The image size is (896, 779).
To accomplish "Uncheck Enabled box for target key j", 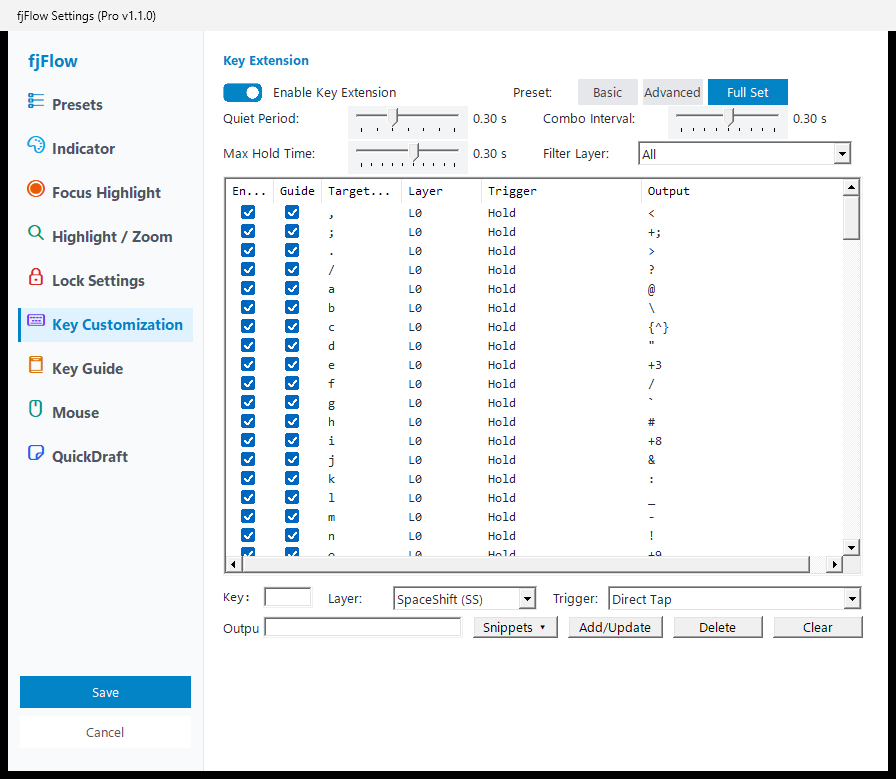I will pyautogui.click(x=248, y=460).
